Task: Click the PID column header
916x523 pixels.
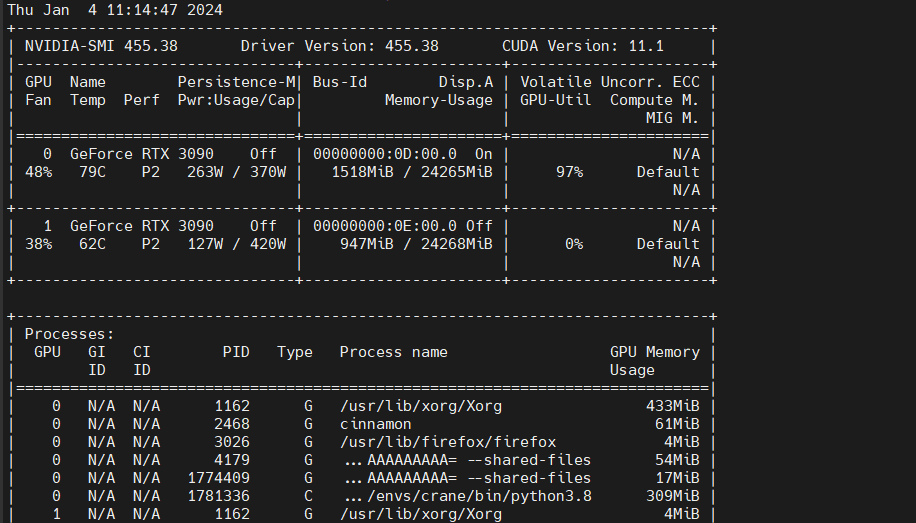Action: [236, 352]
